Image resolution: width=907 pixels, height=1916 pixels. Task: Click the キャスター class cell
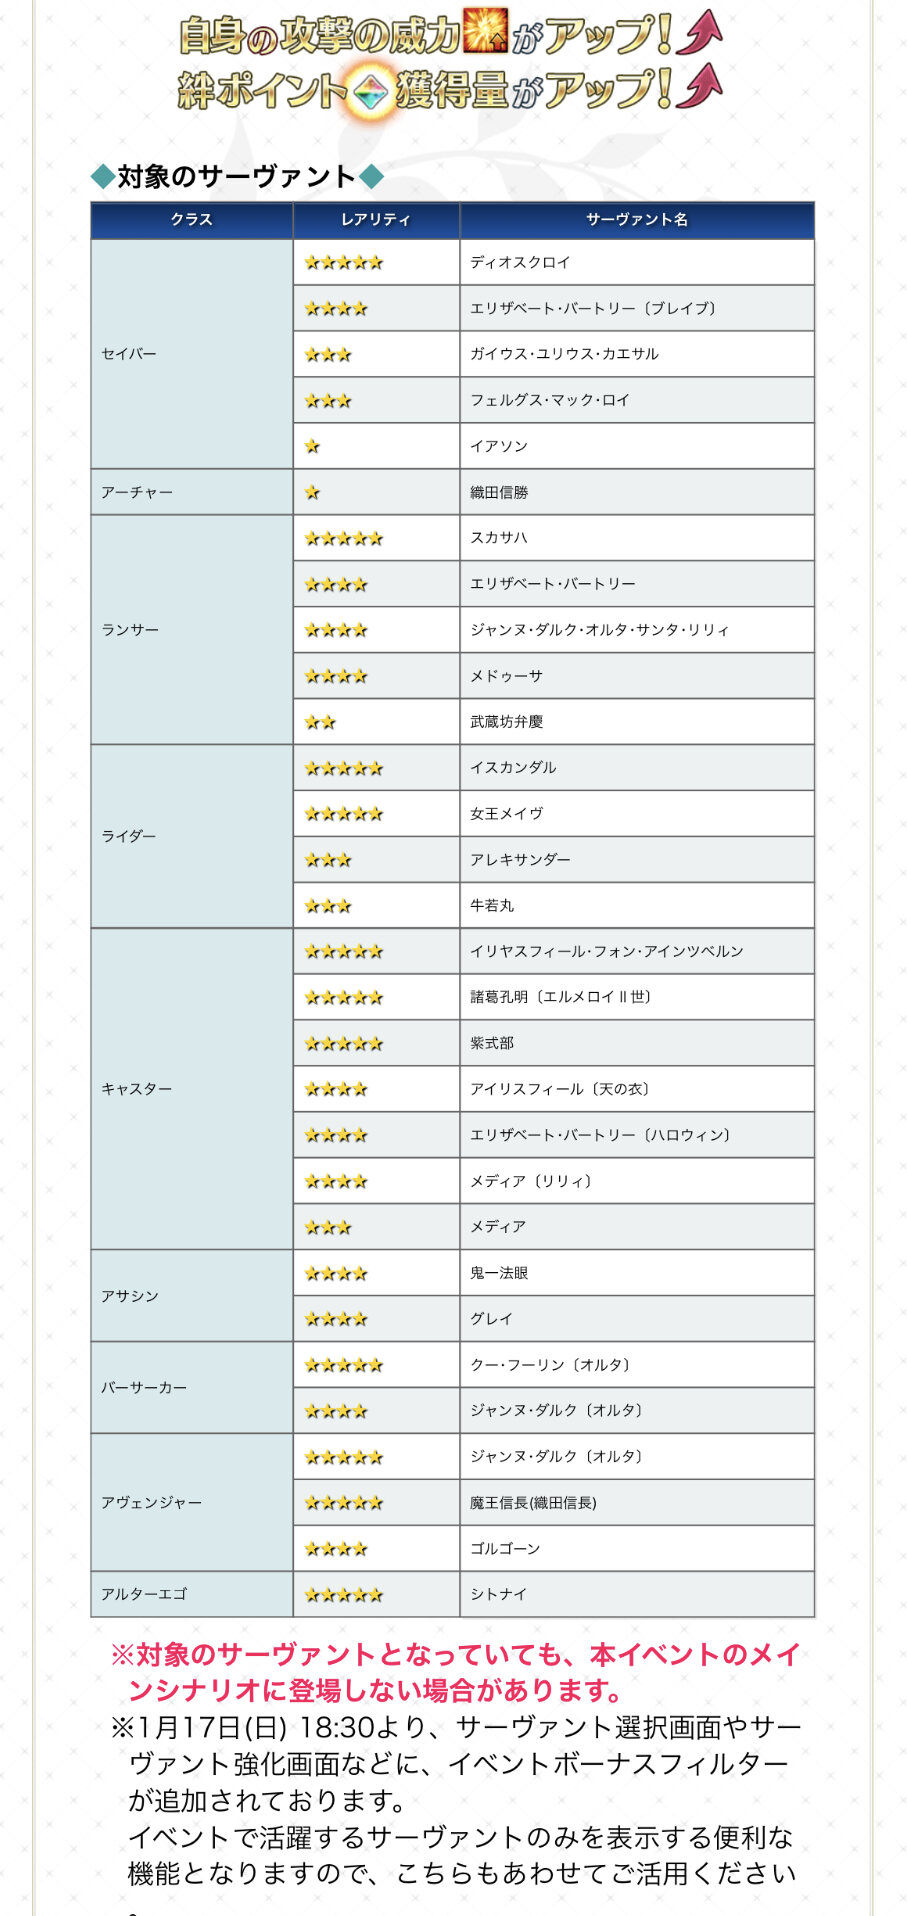[x=137, y=1089]
